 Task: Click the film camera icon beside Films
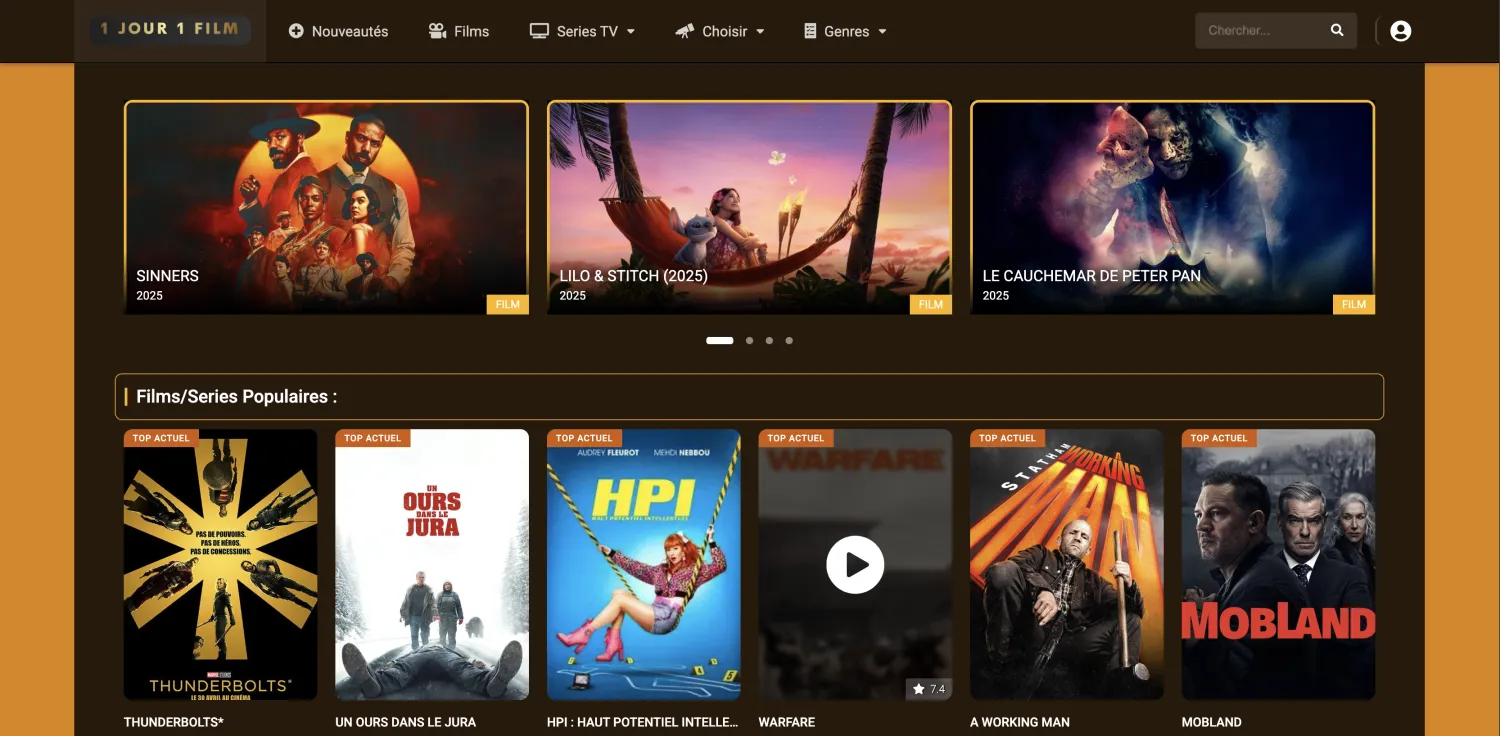click(437, 31)
